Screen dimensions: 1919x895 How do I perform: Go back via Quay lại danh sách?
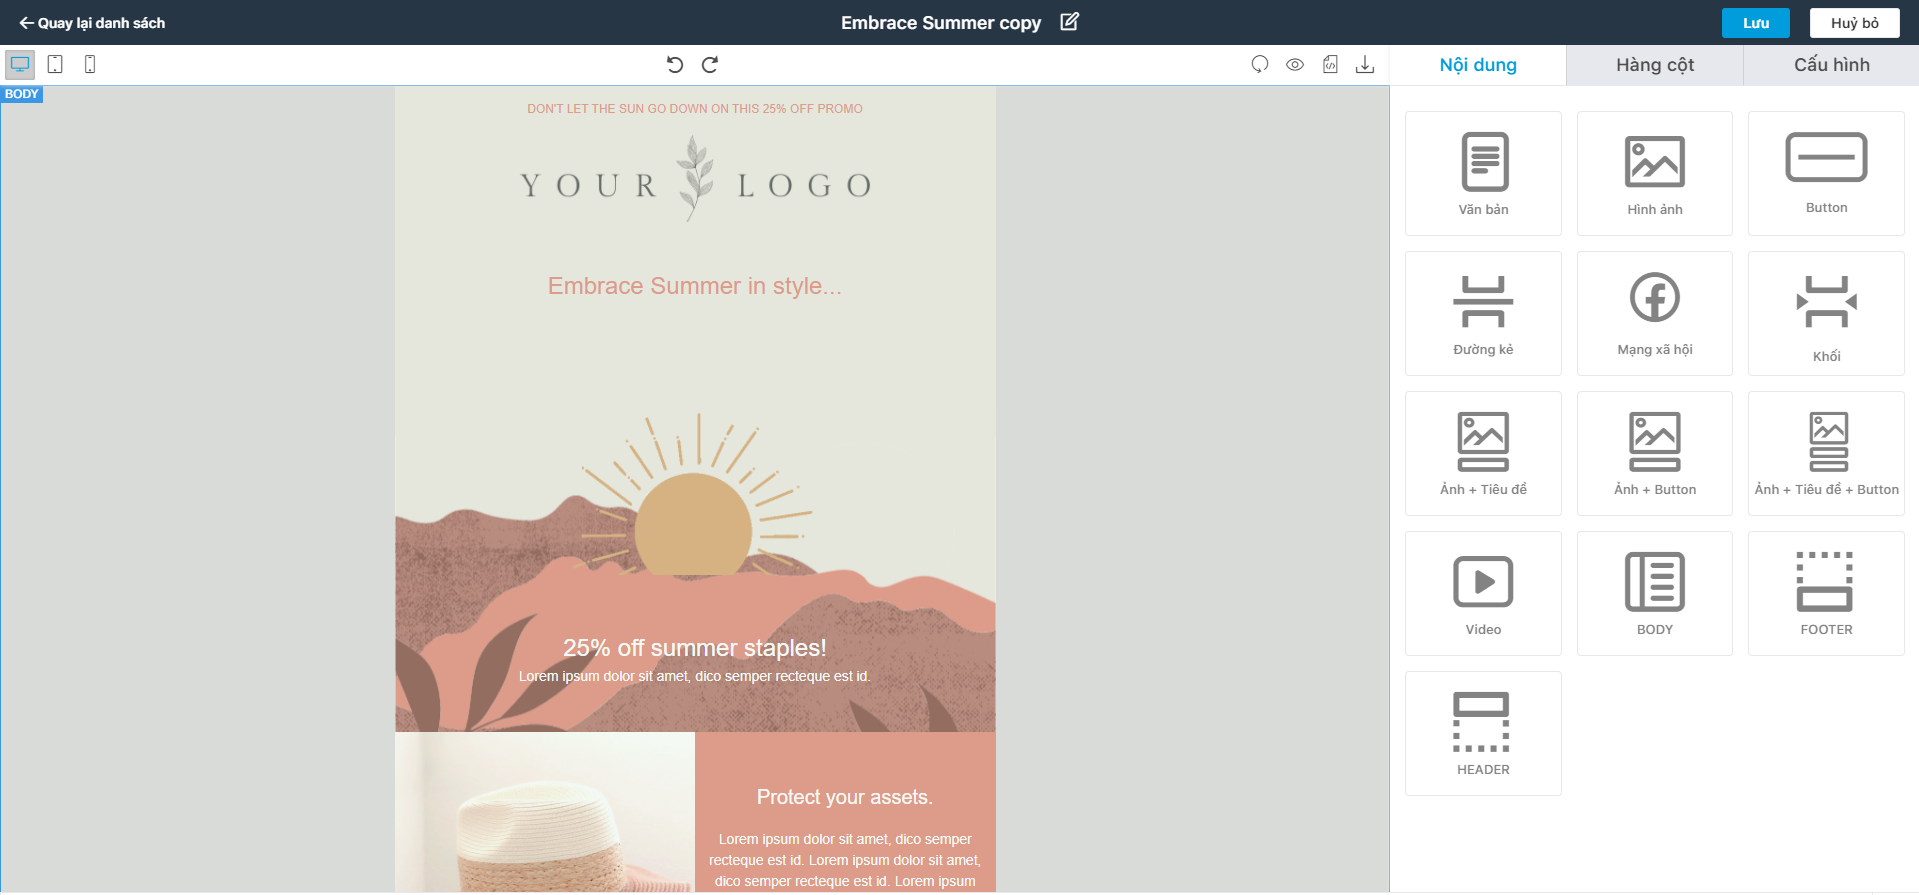(92, 23)
